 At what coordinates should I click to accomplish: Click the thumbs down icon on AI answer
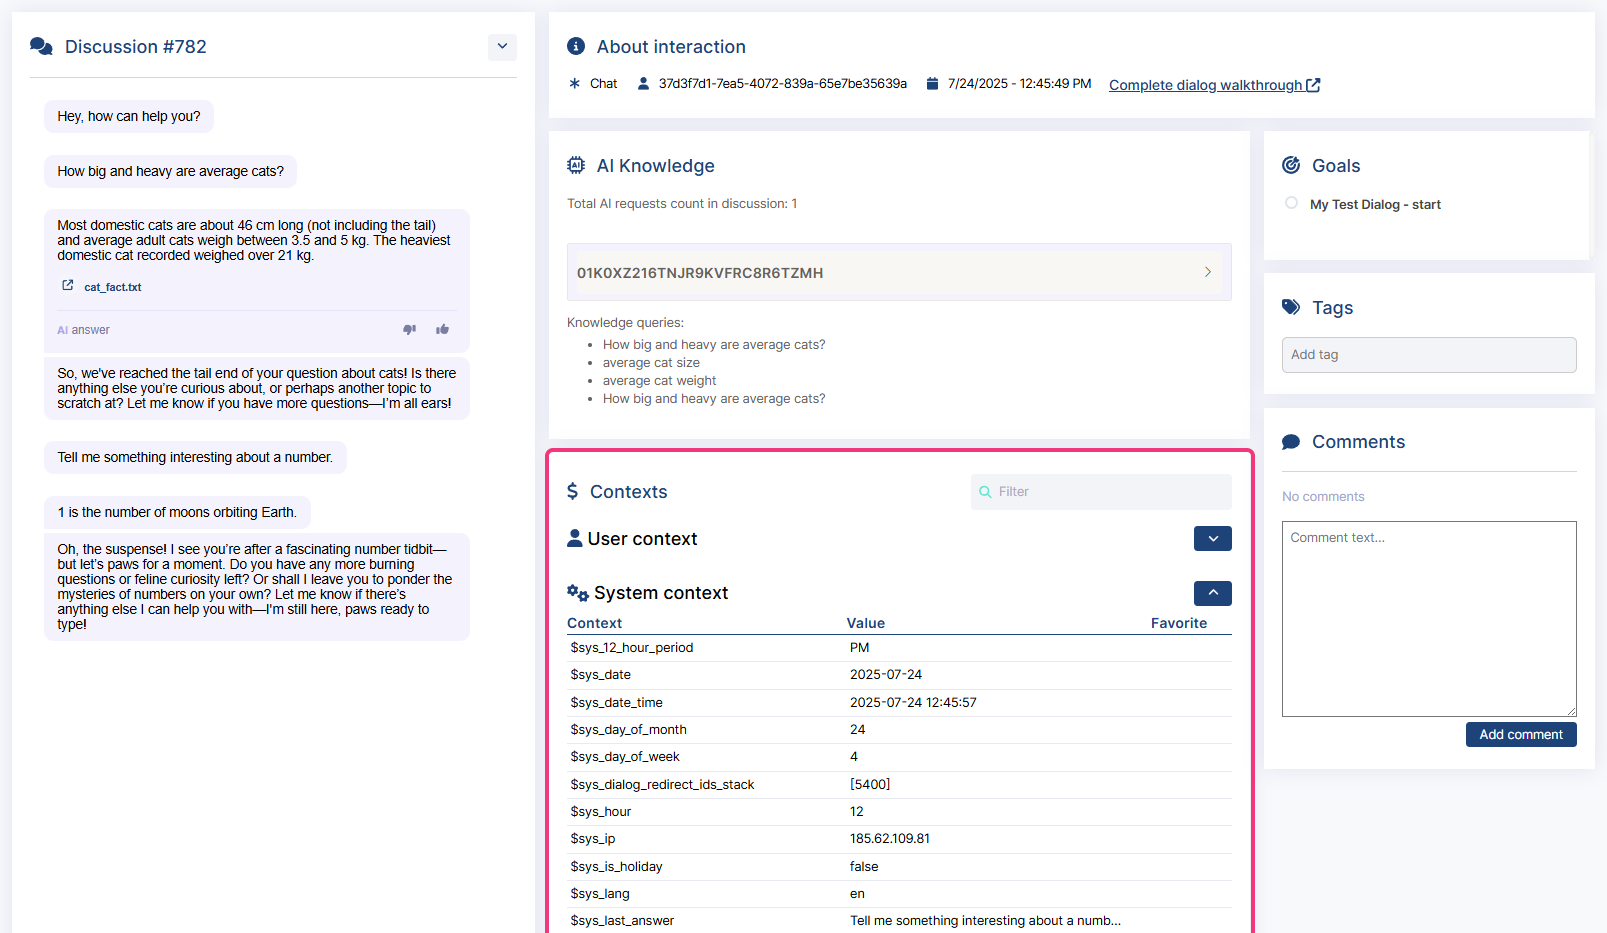coord(409,330)
